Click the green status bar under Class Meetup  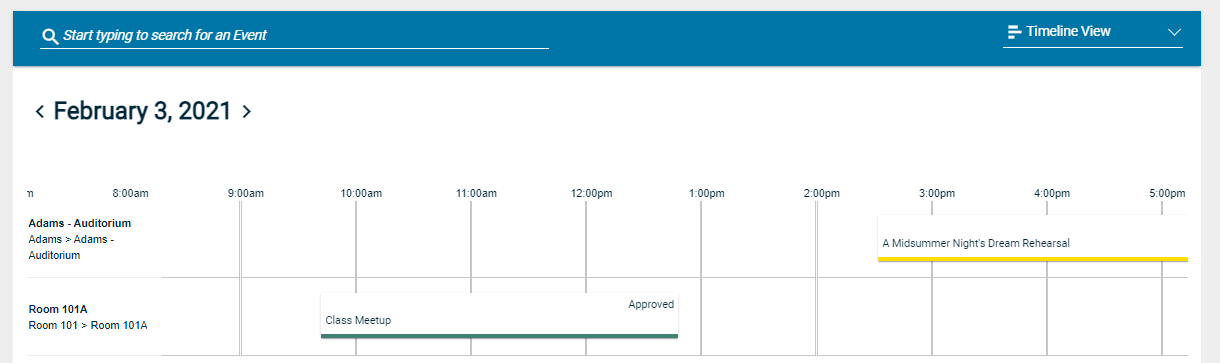click(x=499, y=336)
